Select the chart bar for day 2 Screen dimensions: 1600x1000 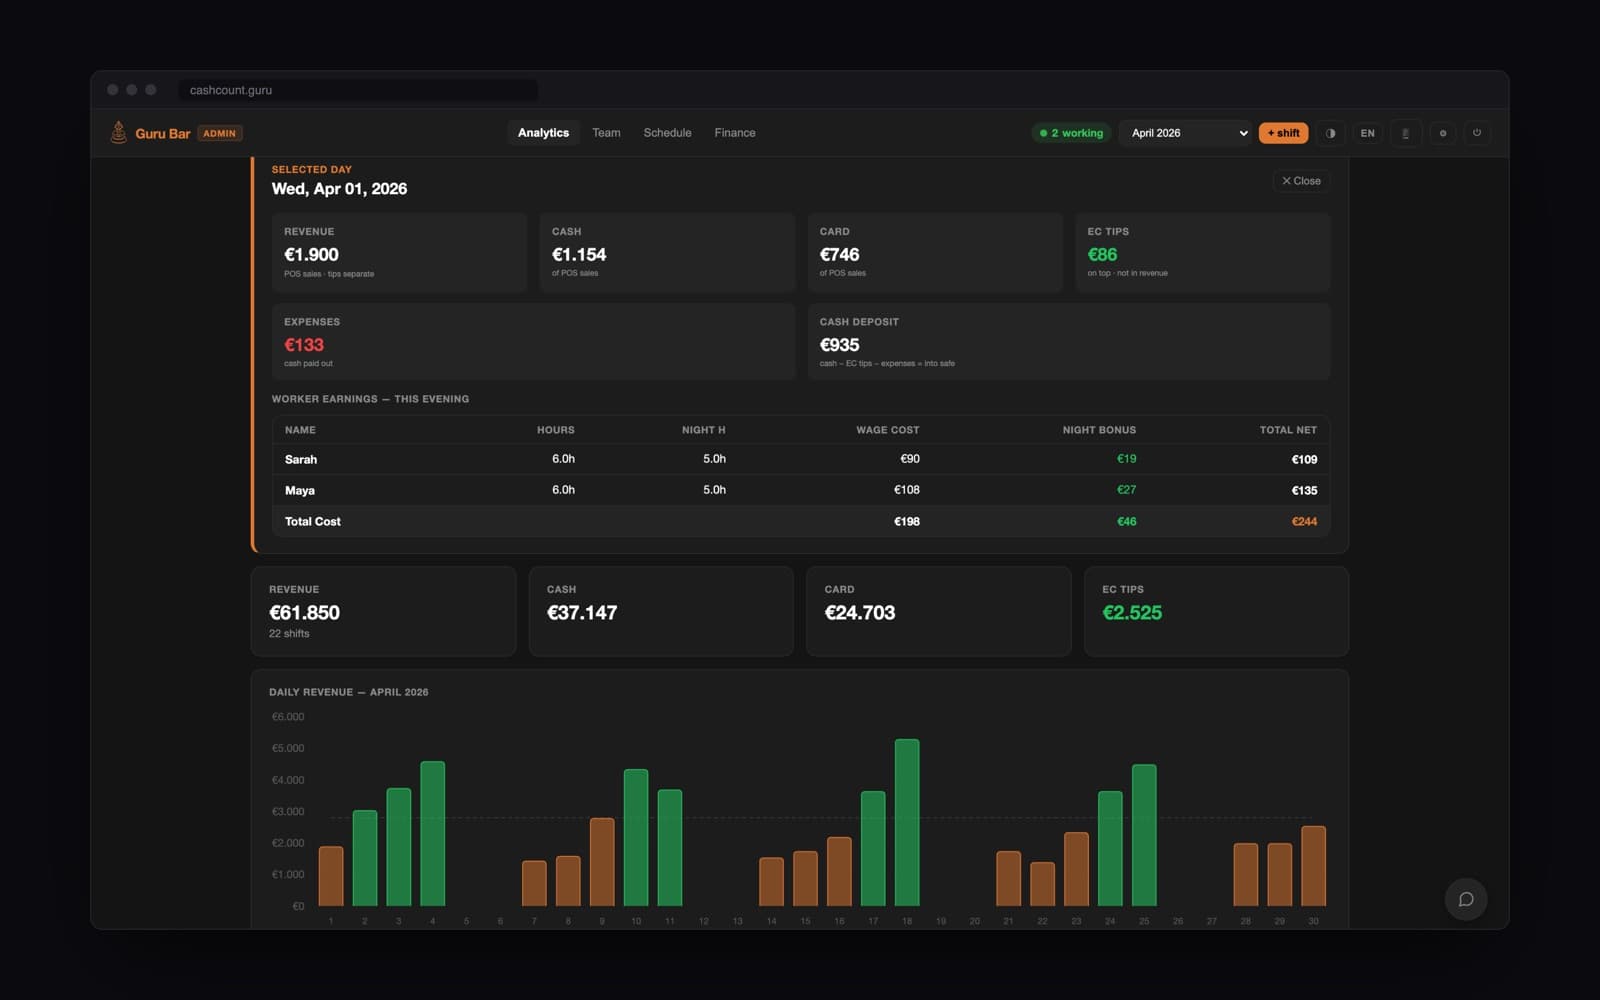tap(365, 858)
